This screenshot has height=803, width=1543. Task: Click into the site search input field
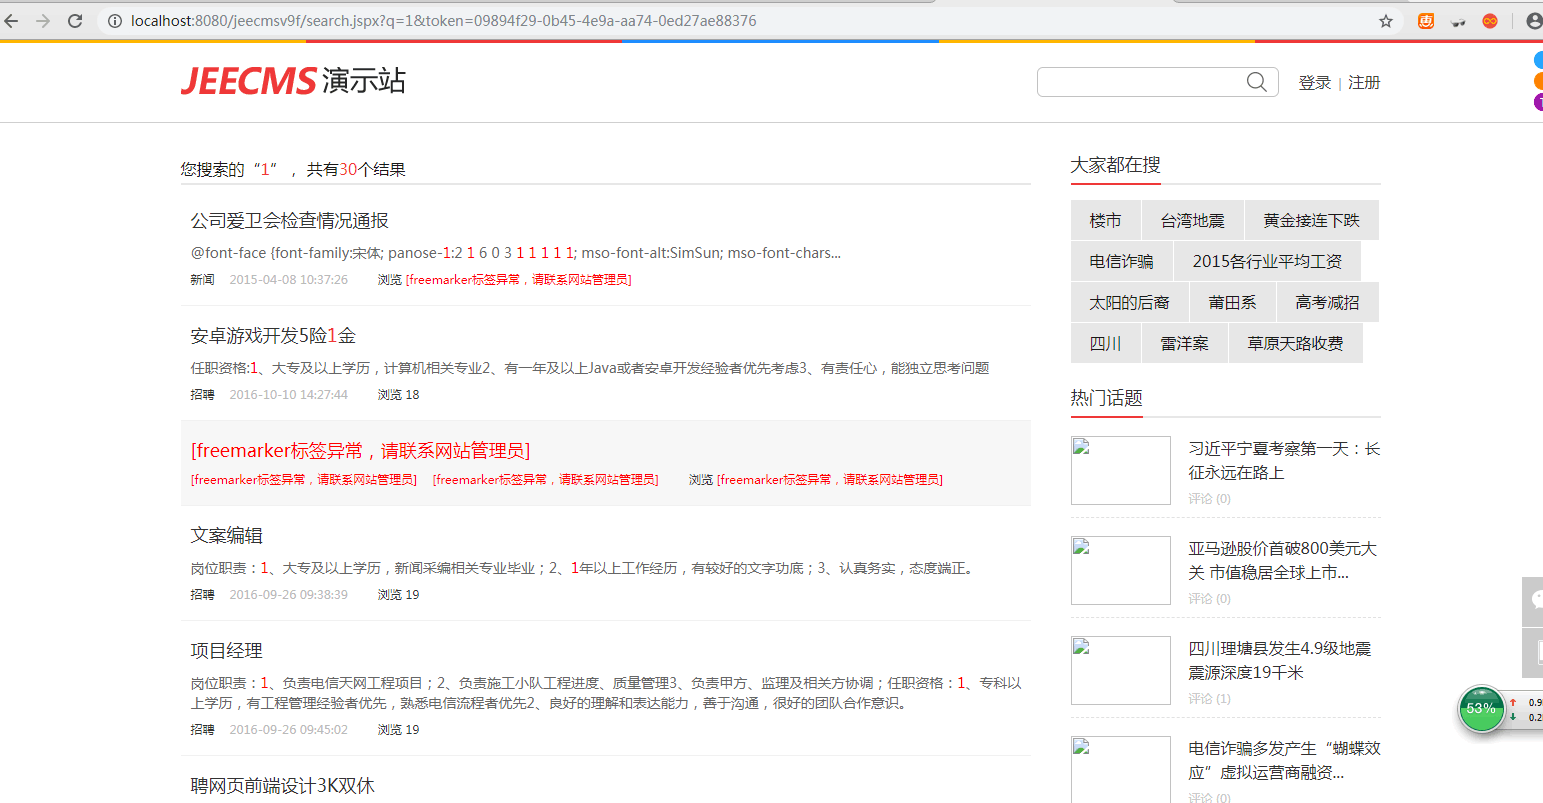click(x=1140, y=82)
